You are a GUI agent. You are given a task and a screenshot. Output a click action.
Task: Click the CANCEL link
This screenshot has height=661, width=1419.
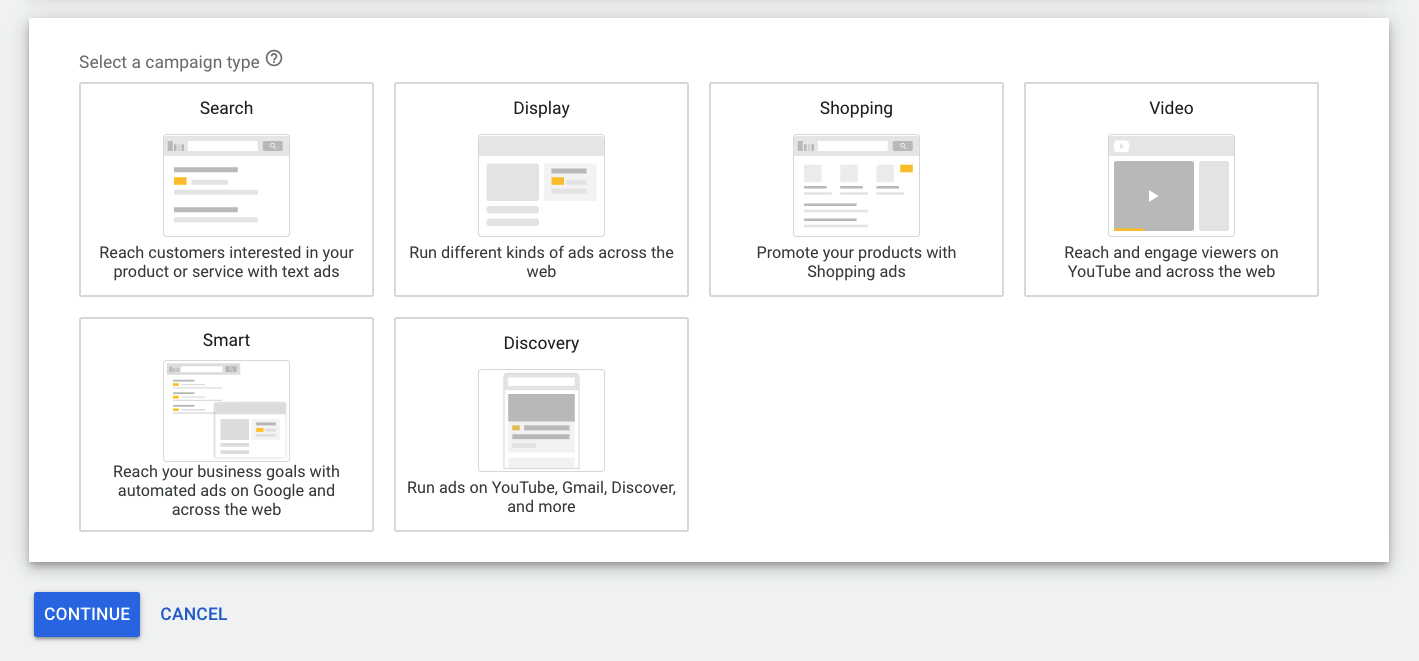[x=193, y=614]
